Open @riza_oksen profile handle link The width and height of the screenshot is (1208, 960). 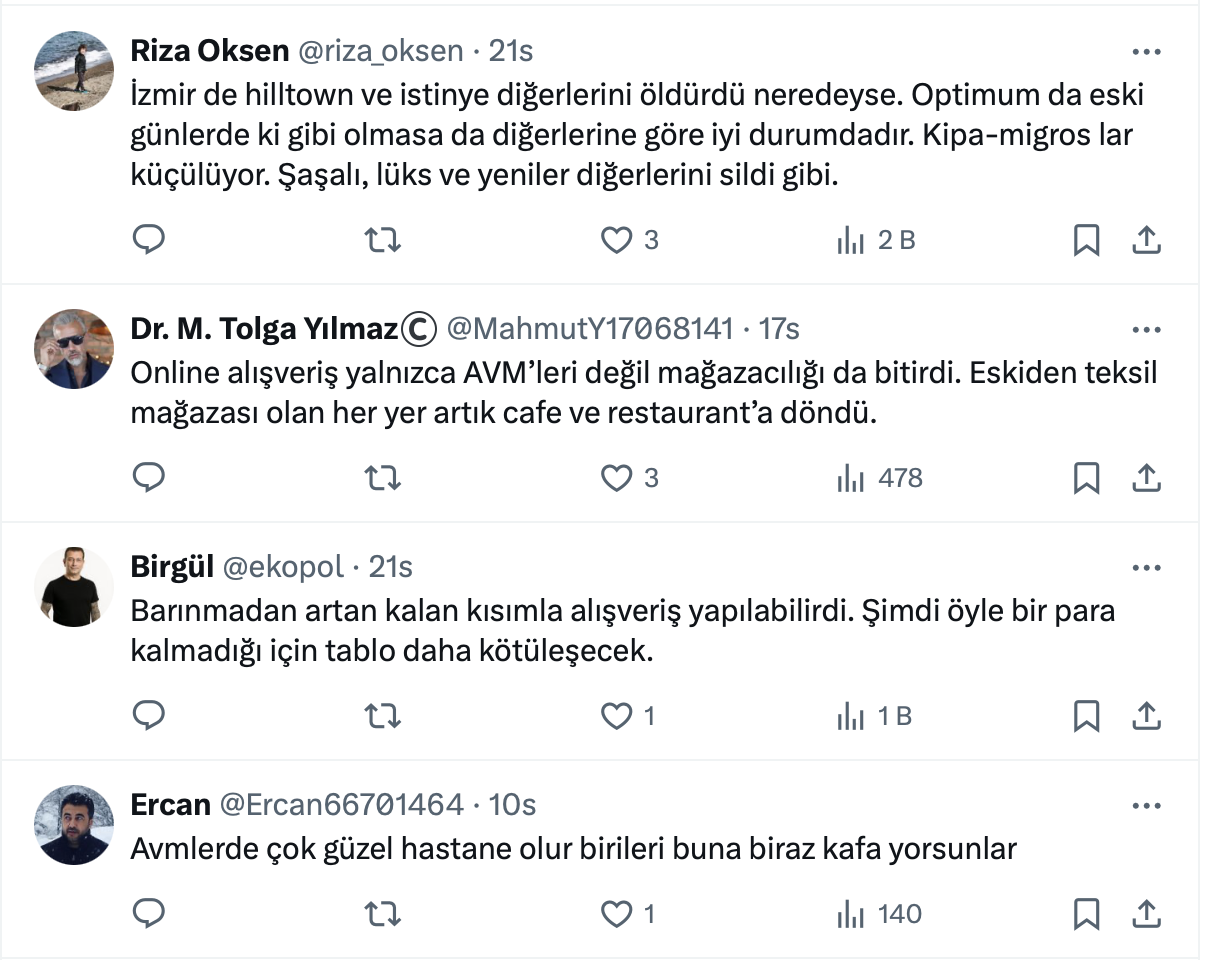click(380, 51)
